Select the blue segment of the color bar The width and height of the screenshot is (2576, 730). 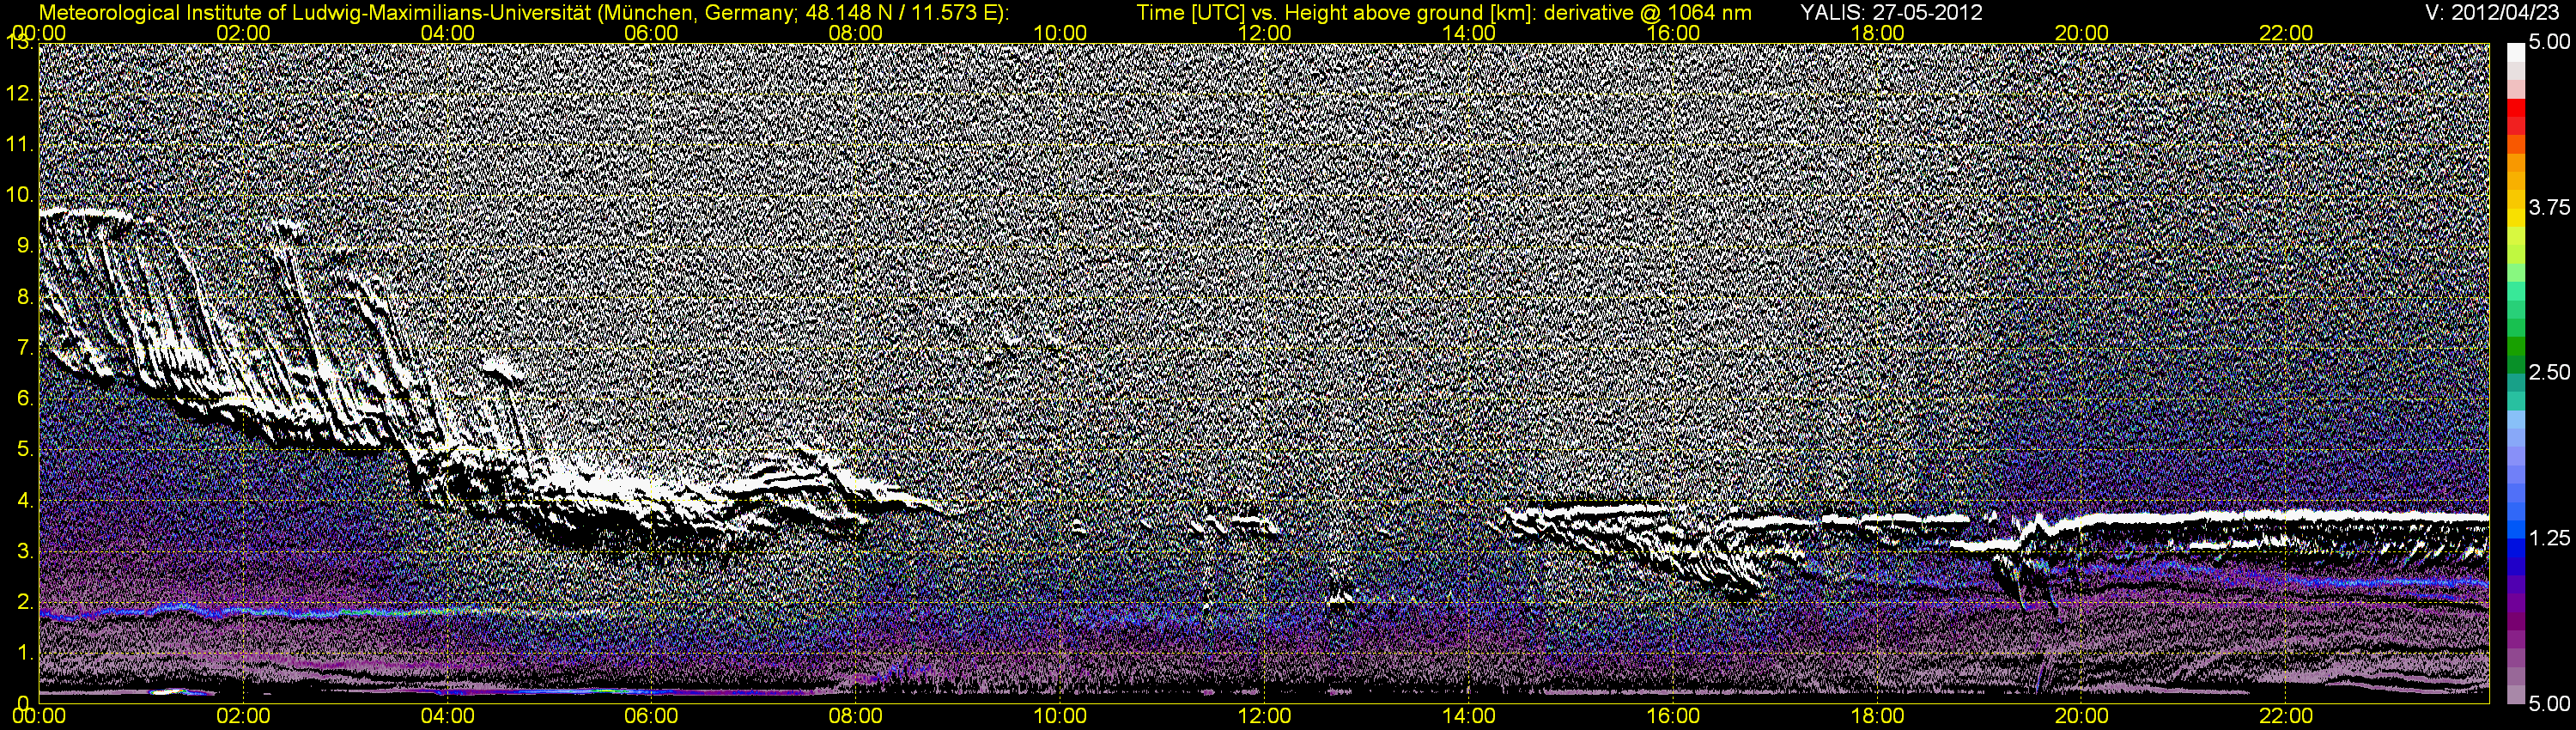click(2514, 550)
